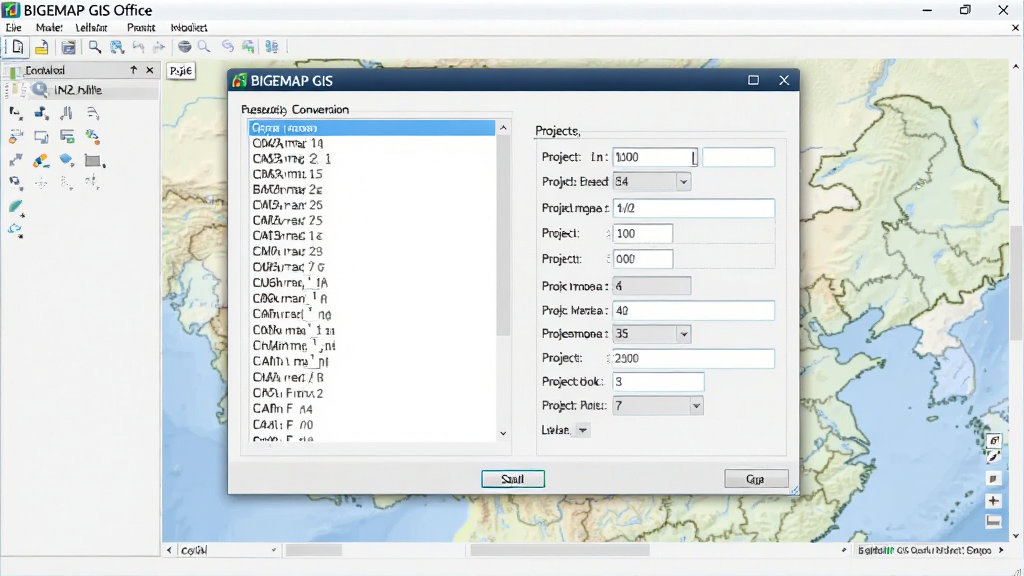Click the input field containing 000
Viewport: 1024px width, 576px height.
643,259
